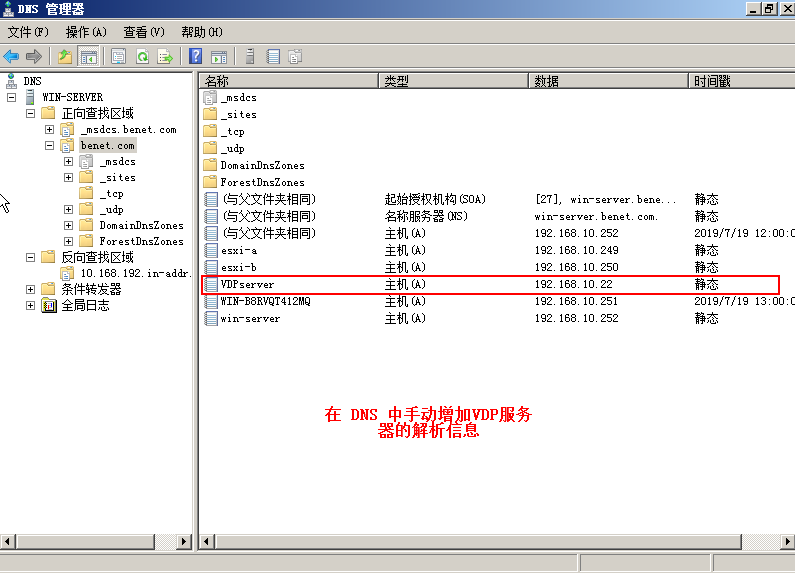
Task: Sort by the 名称 column header
Action: coord(288,81)
